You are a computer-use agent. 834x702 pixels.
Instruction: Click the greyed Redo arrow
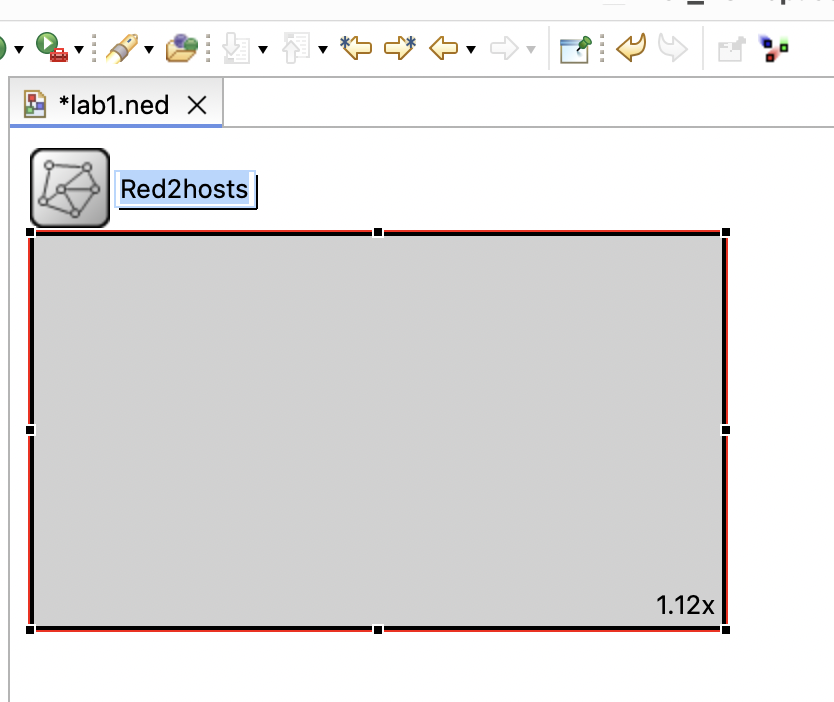pos(672,48)
